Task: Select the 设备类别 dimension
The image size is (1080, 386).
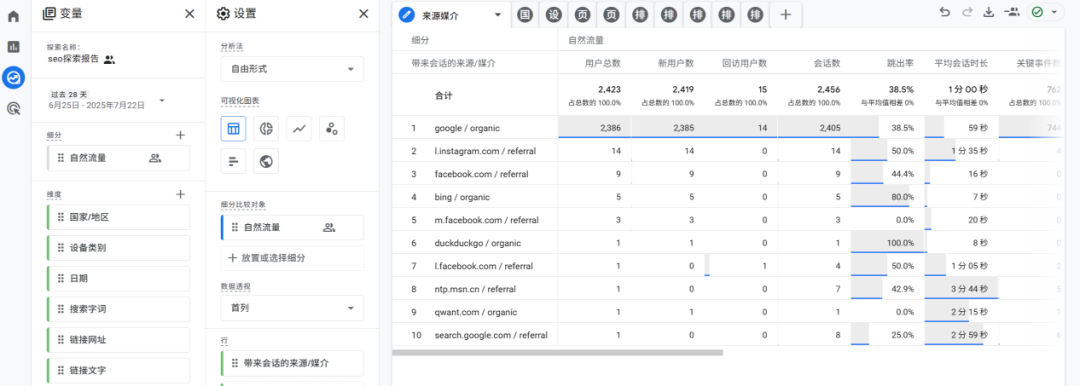Action: (118, 248)
